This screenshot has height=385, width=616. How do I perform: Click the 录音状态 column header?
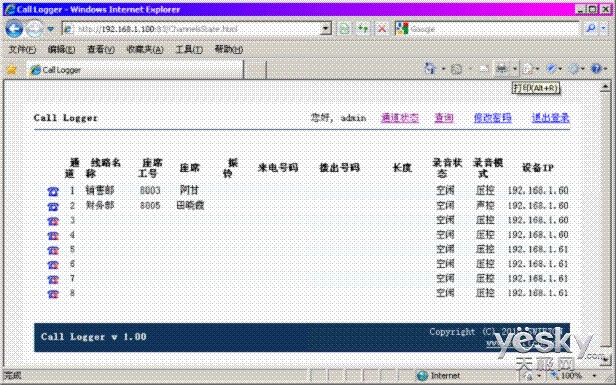[447, 168]
